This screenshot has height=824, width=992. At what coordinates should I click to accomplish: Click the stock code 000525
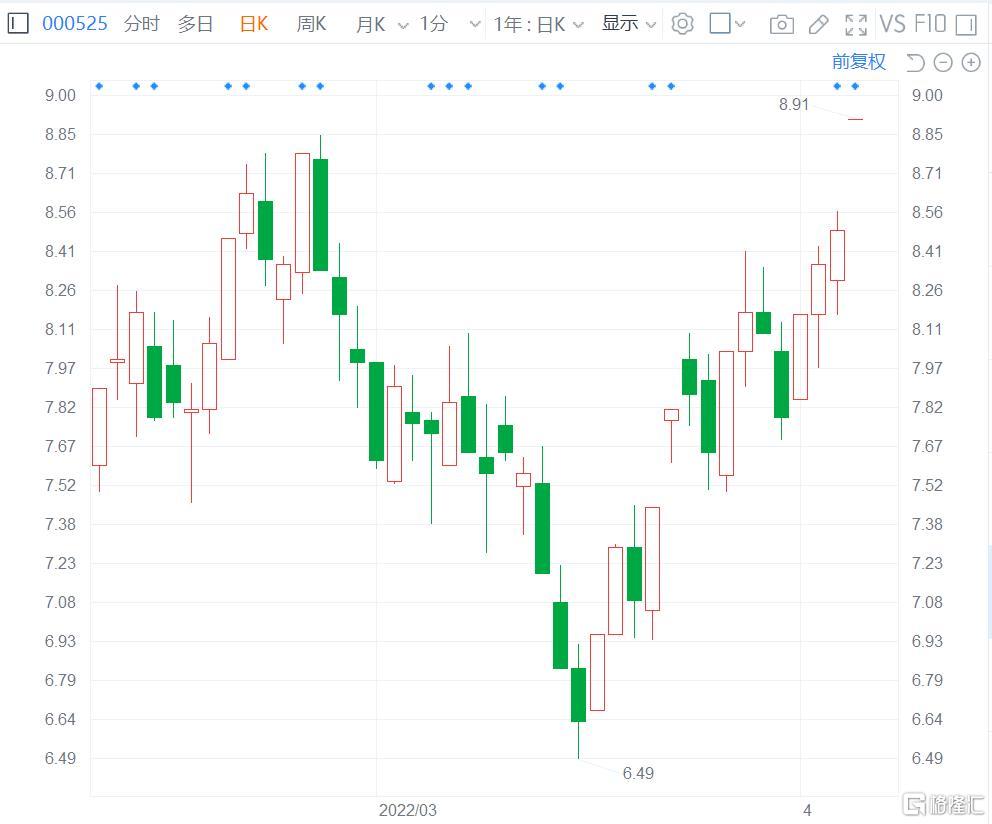(x=75, y=24)
